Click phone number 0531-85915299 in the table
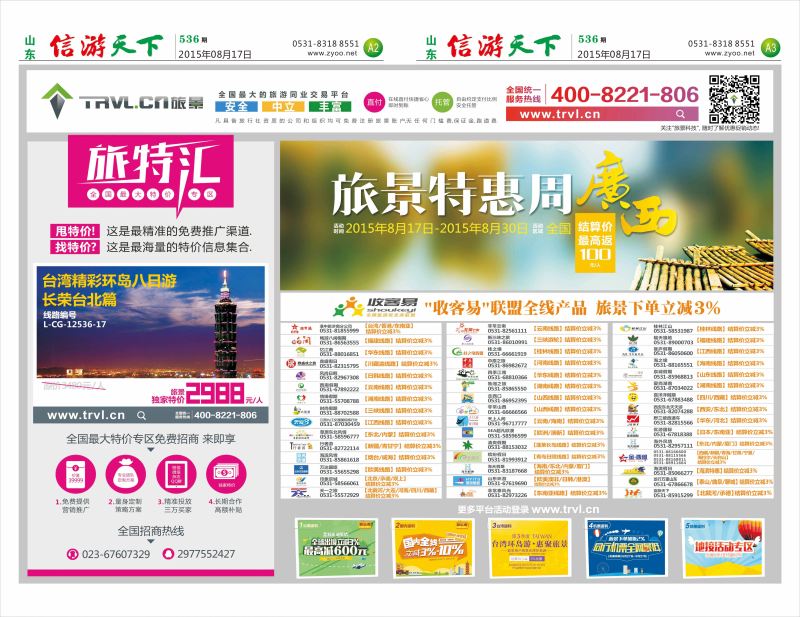This screenshot has width=800, height=617. [673, 495]
